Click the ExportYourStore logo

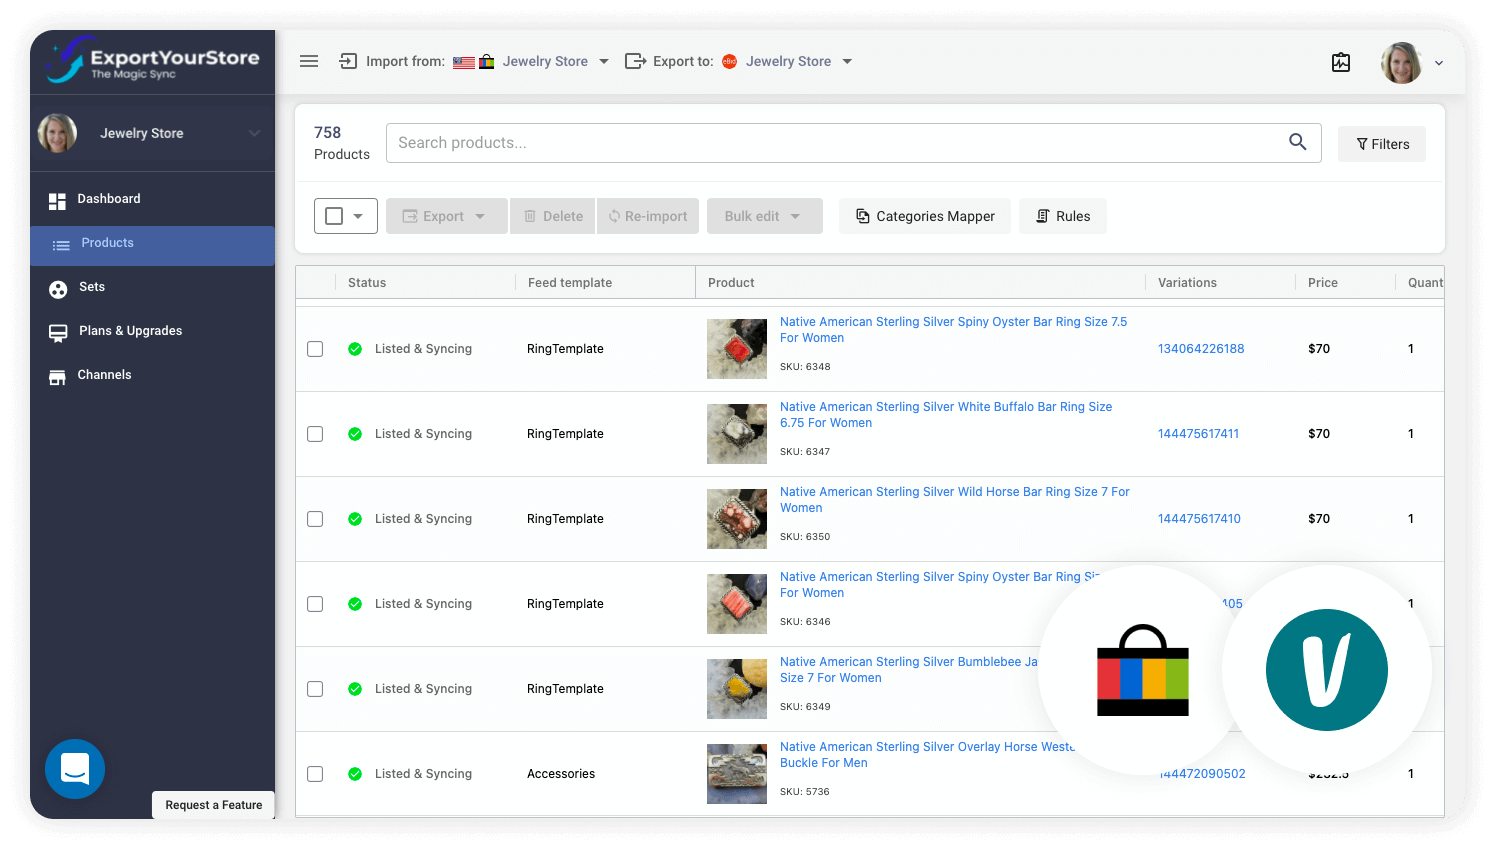152,60
